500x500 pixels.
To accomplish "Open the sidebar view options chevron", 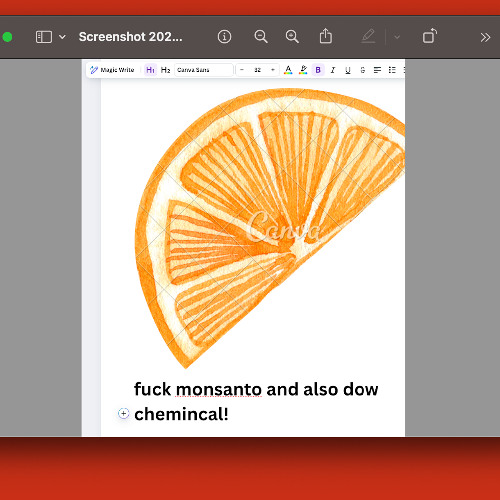I will pyautogui.click(x=62, y=37).
